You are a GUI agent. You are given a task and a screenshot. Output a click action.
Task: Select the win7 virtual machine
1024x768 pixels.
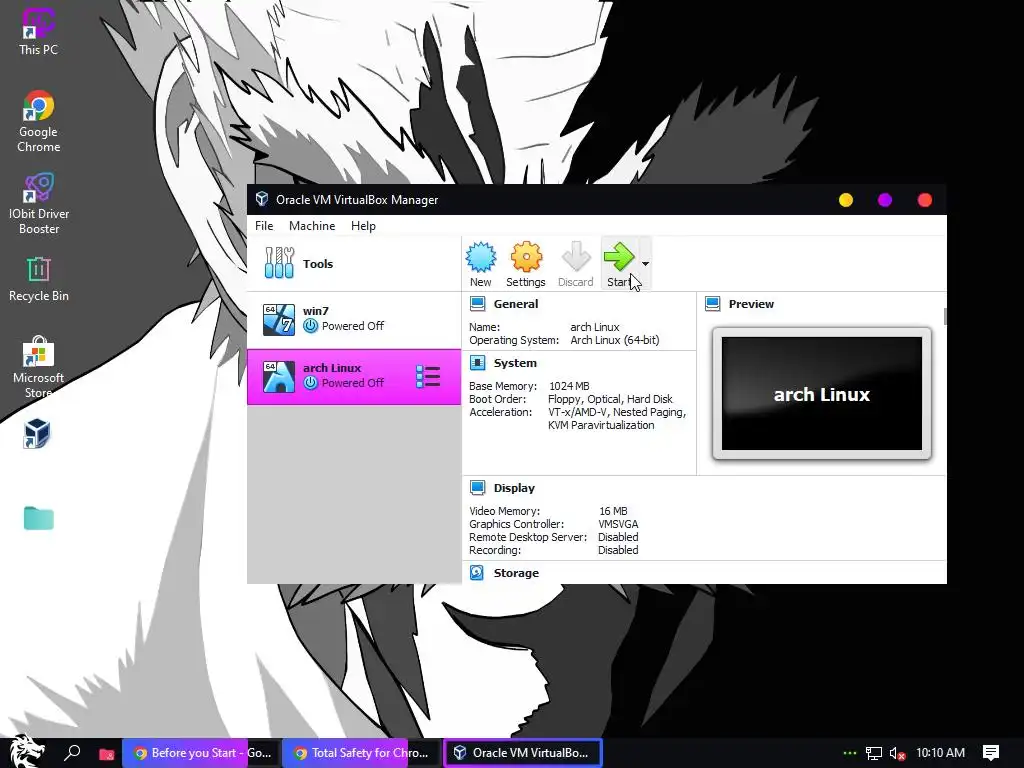(x=354, y=319)
